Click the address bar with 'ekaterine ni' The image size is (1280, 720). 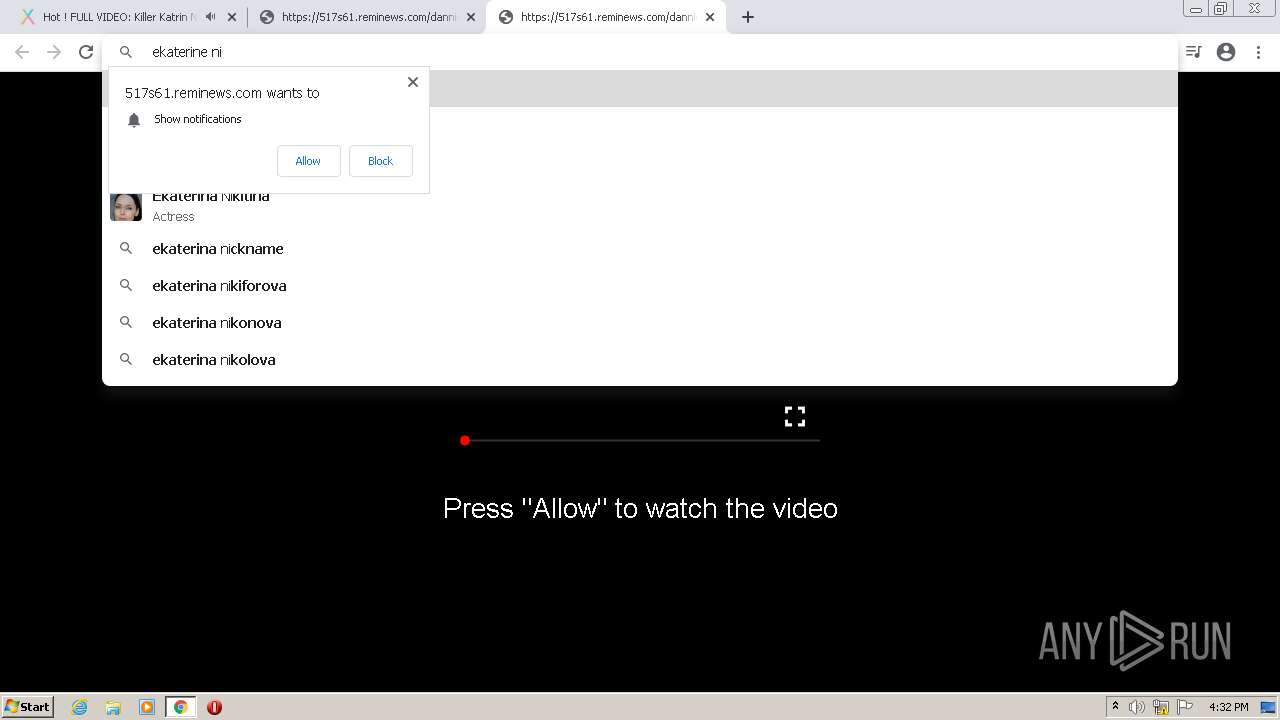640,52
